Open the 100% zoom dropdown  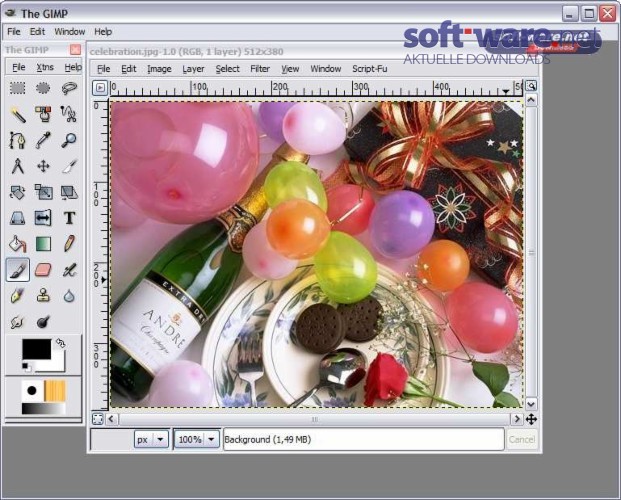click(x=197, y=439)
